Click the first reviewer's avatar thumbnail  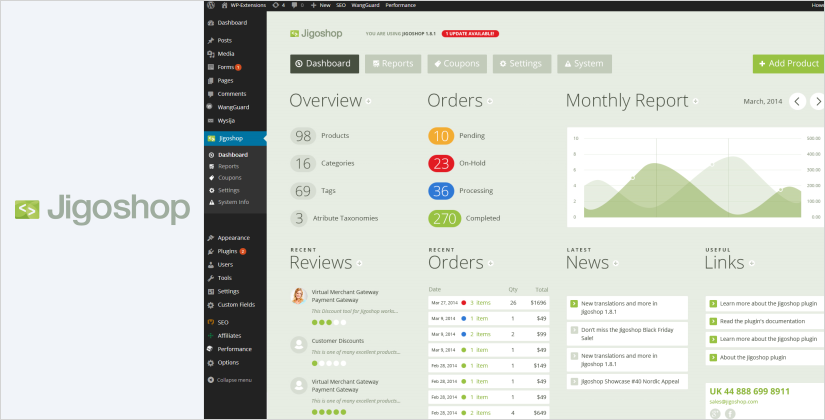(298, 296)
